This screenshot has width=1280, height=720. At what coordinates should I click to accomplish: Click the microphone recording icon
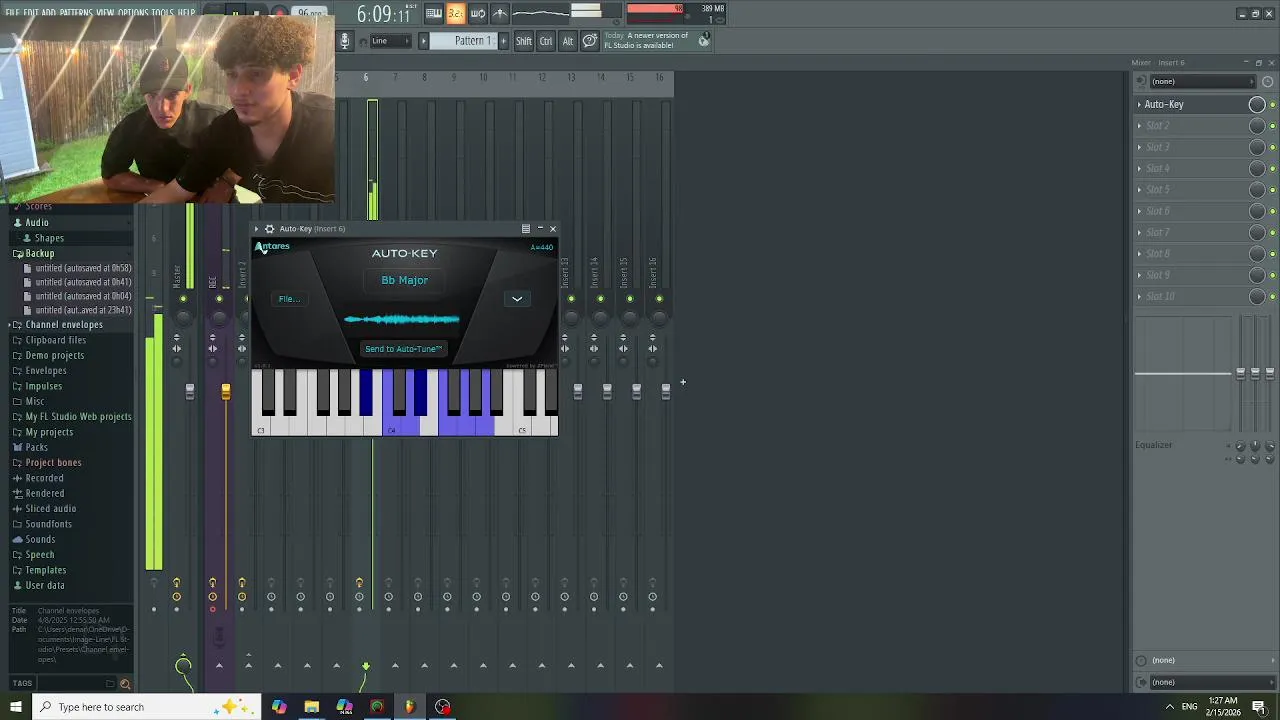[x=345, y=41]
